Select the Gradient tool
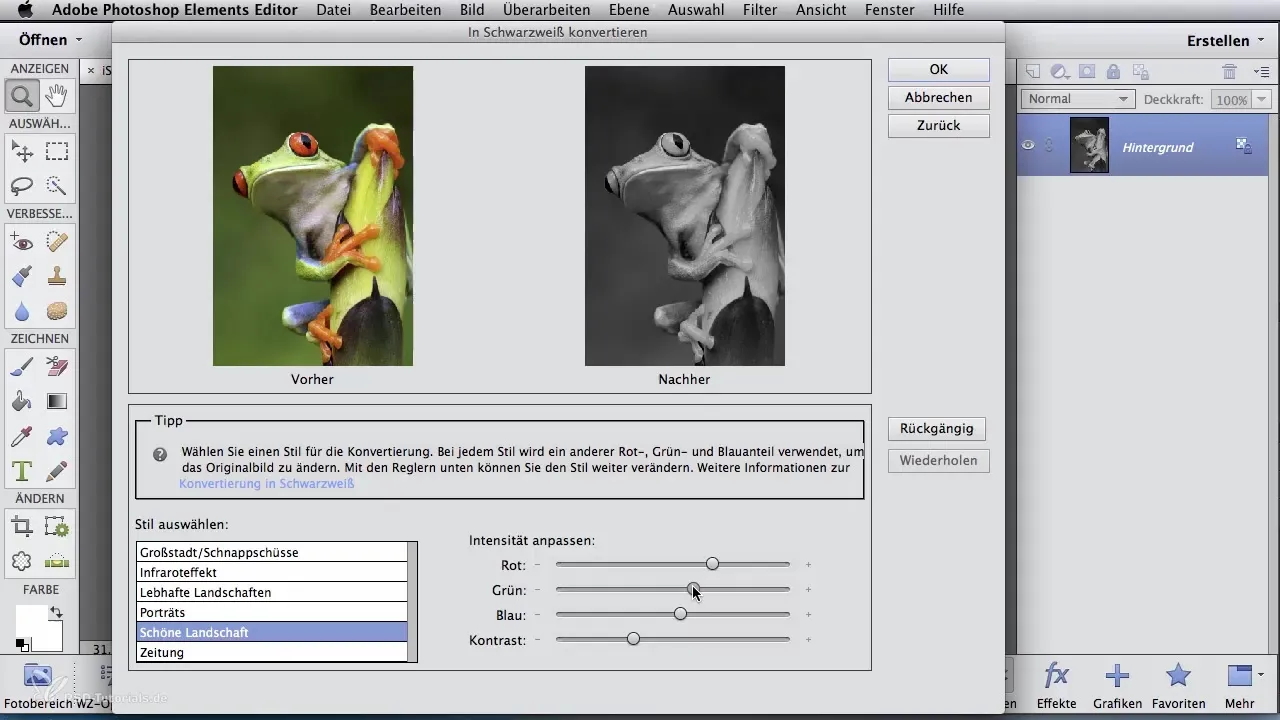Viewport: 1280px width, 720px height. coord(57,402)
